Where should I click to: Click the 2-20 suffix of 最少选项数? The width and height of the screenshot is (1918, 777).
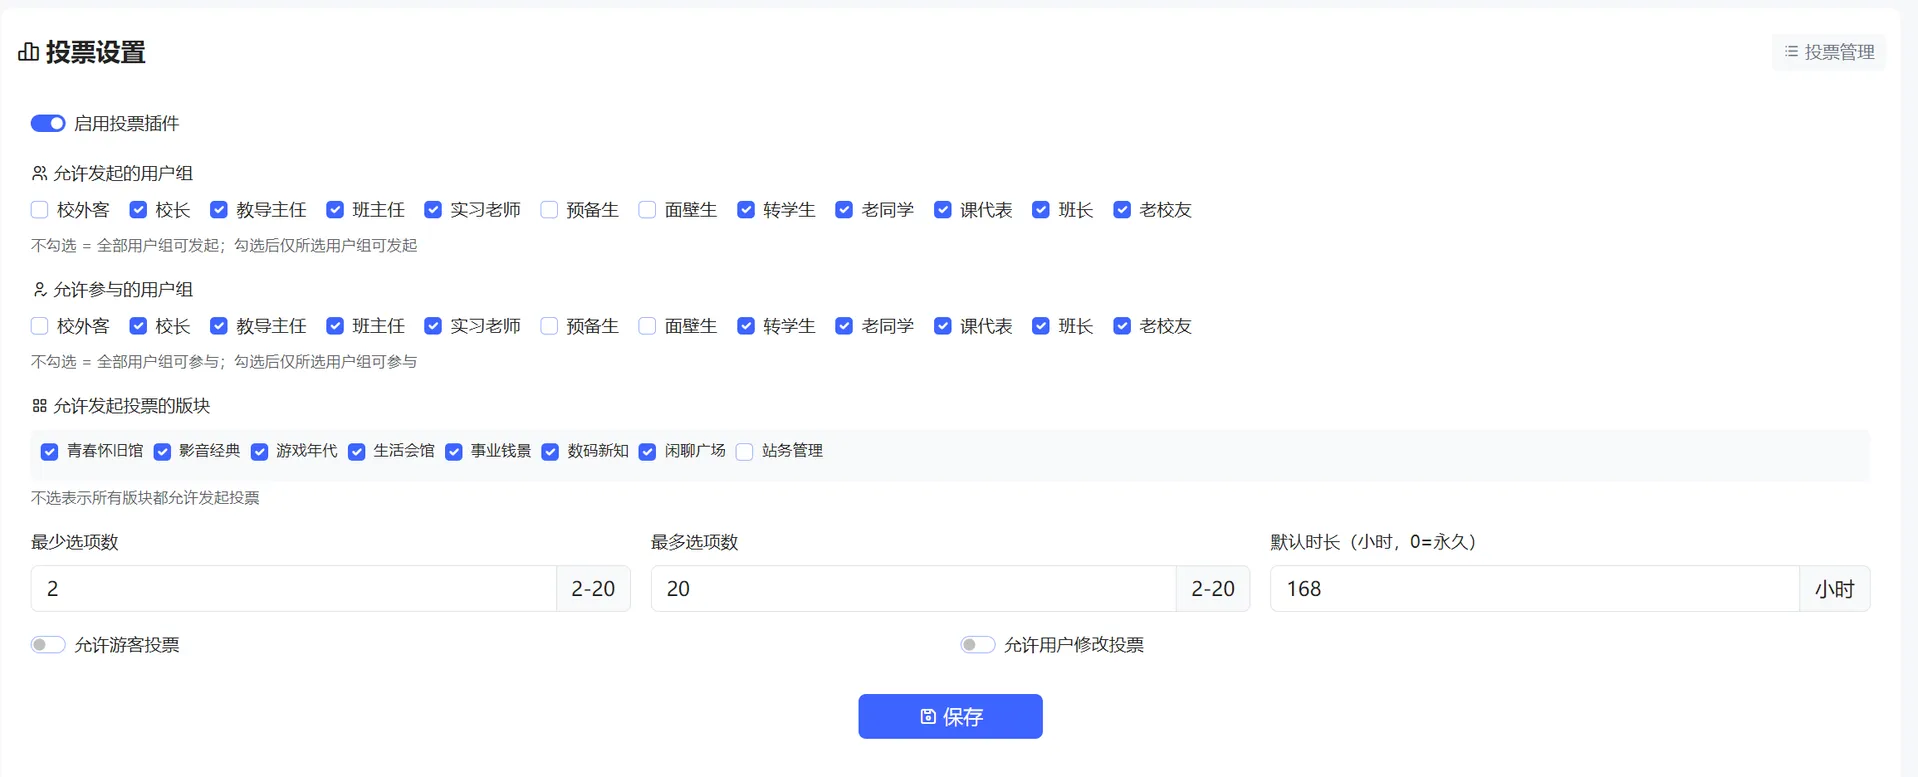click(x=593, y=588)
